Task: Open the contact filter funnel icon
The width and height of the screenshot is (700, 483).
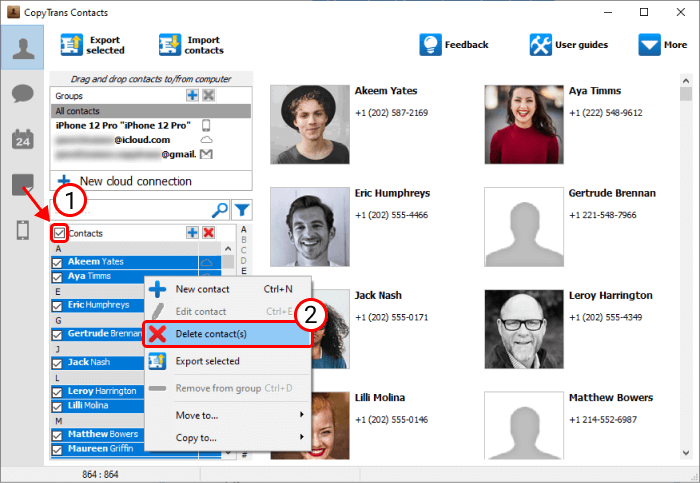Action: [242, 210]
